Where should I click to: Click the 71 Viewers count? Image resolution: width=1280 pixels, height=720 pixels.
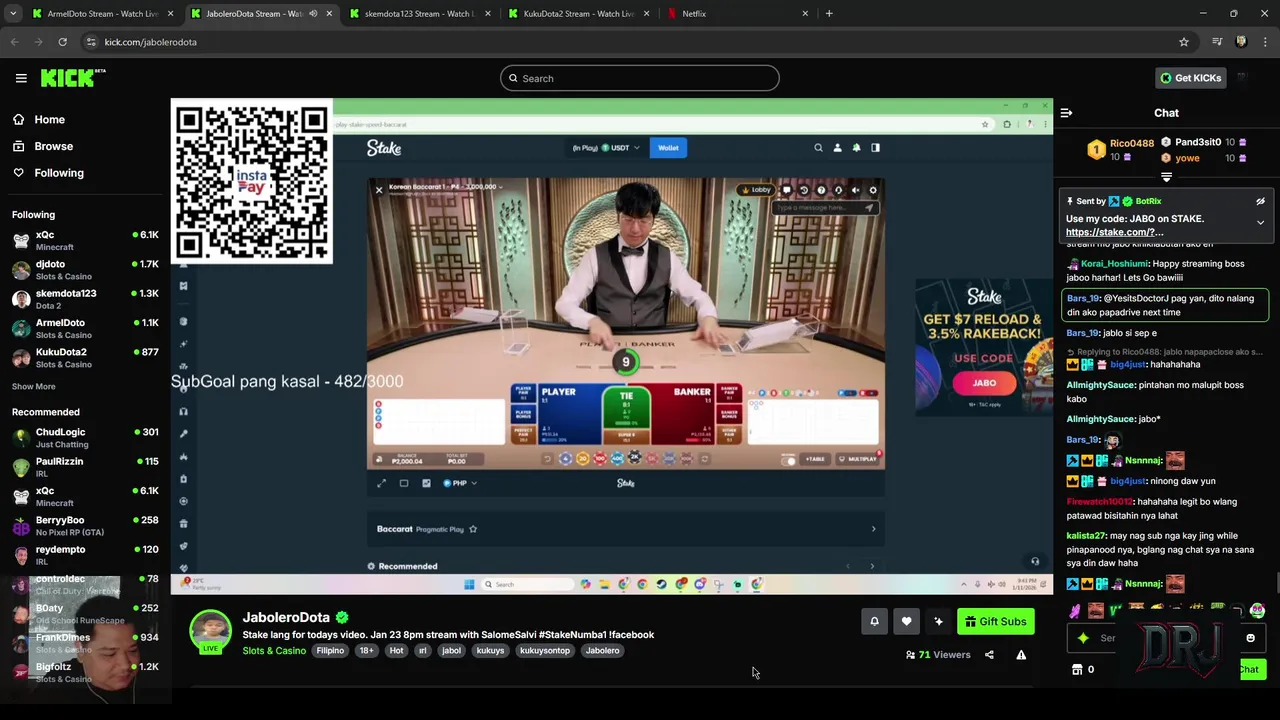(x=938, y=655)
